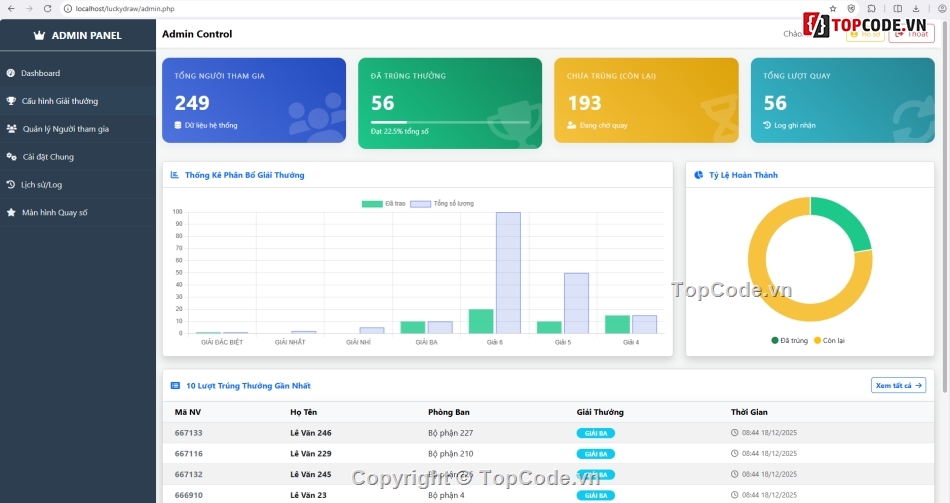The height and width of the screenshot is (503, 950).
Task: Click the history clock icon for Lịch sử/Log
Action: [11, 185]
